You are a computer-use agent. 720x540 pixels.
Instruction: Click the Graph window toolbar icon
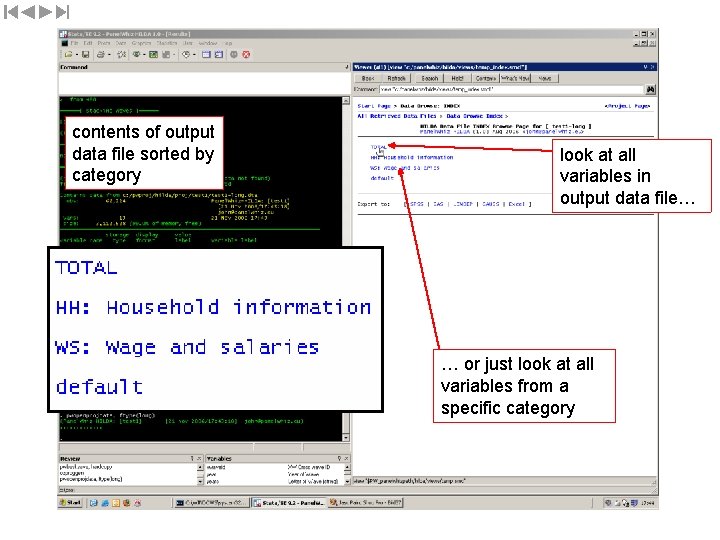tap(166, 55)
